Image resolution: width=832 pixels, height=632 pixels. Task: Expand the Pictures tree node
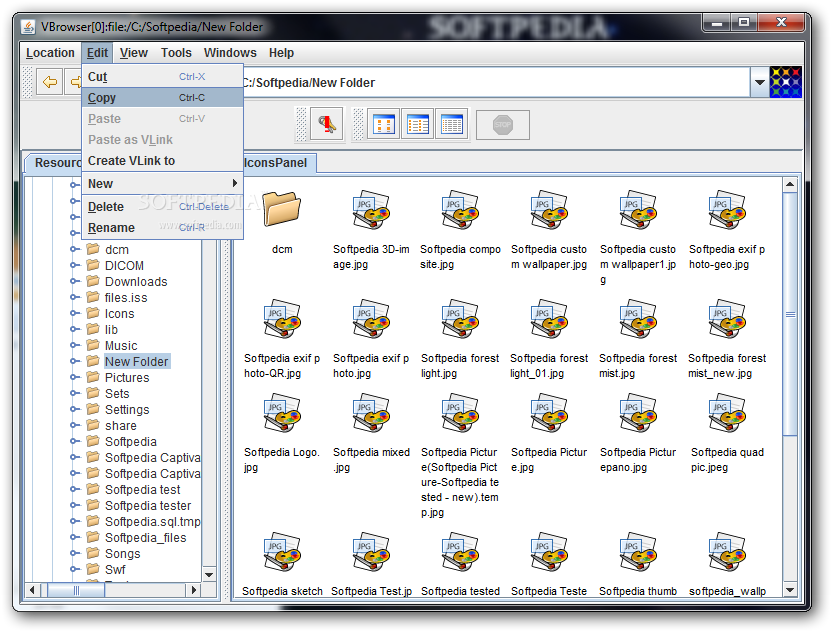tap(74, 377)
